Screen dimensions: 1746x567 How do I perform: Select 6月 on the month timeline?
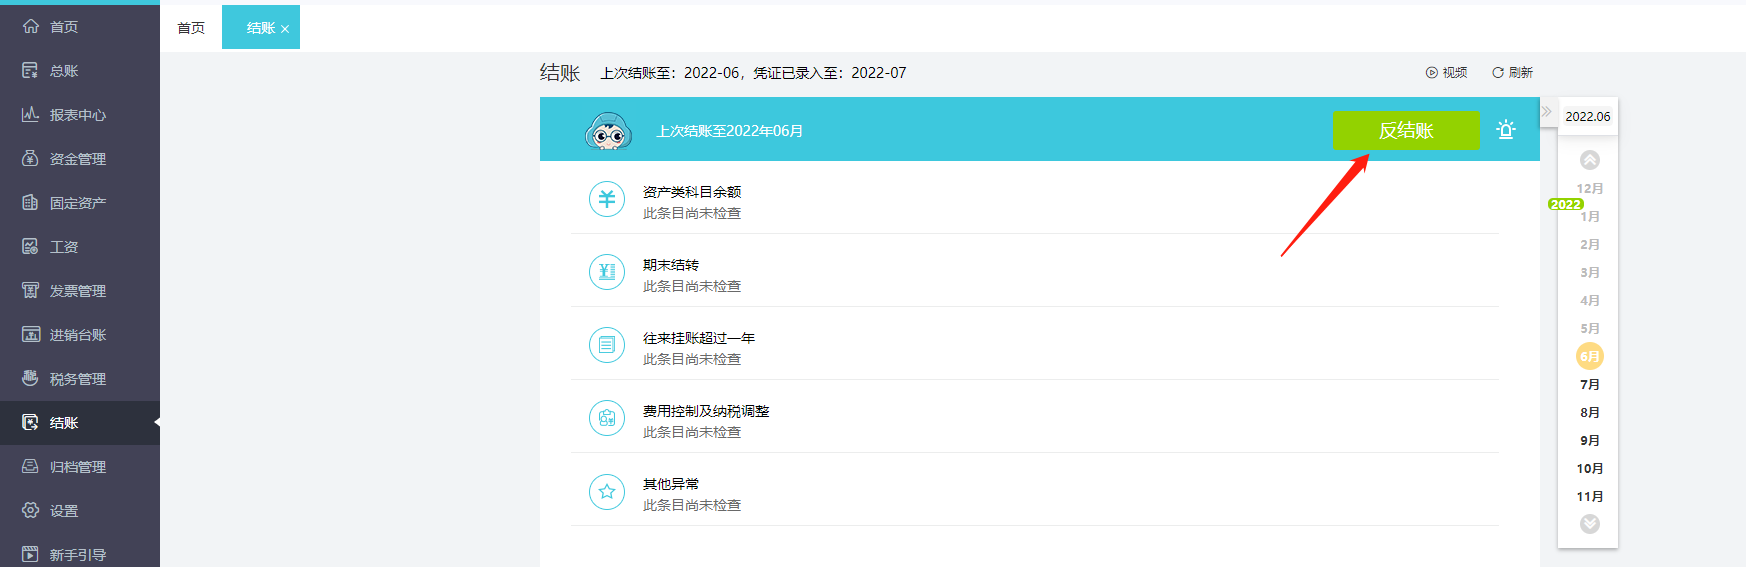(1590, 356)
